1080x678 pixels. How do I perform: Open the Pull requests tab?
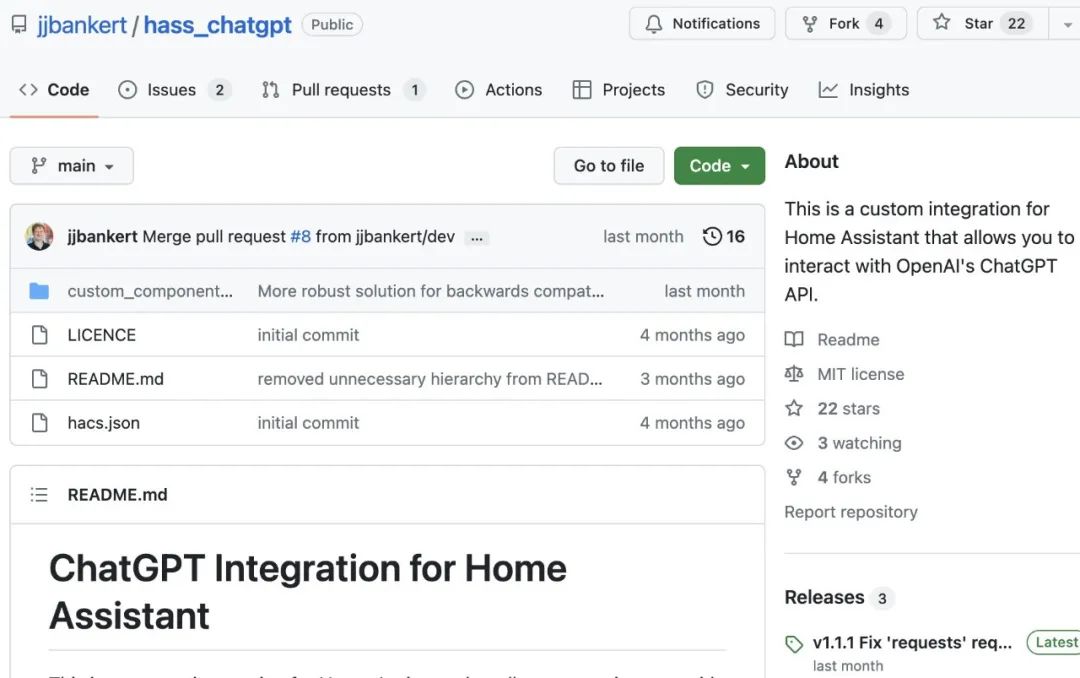(342, 90)
